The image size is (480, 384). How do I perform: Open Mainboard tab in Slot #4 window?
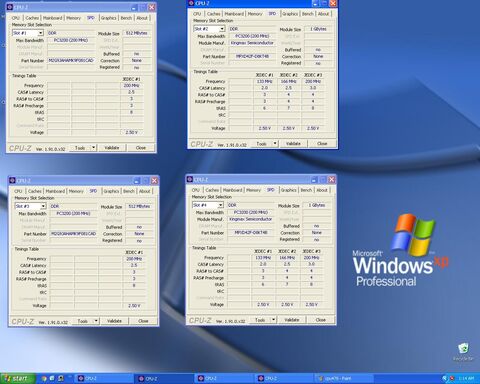pyautogui.click(x=233, y=190)
